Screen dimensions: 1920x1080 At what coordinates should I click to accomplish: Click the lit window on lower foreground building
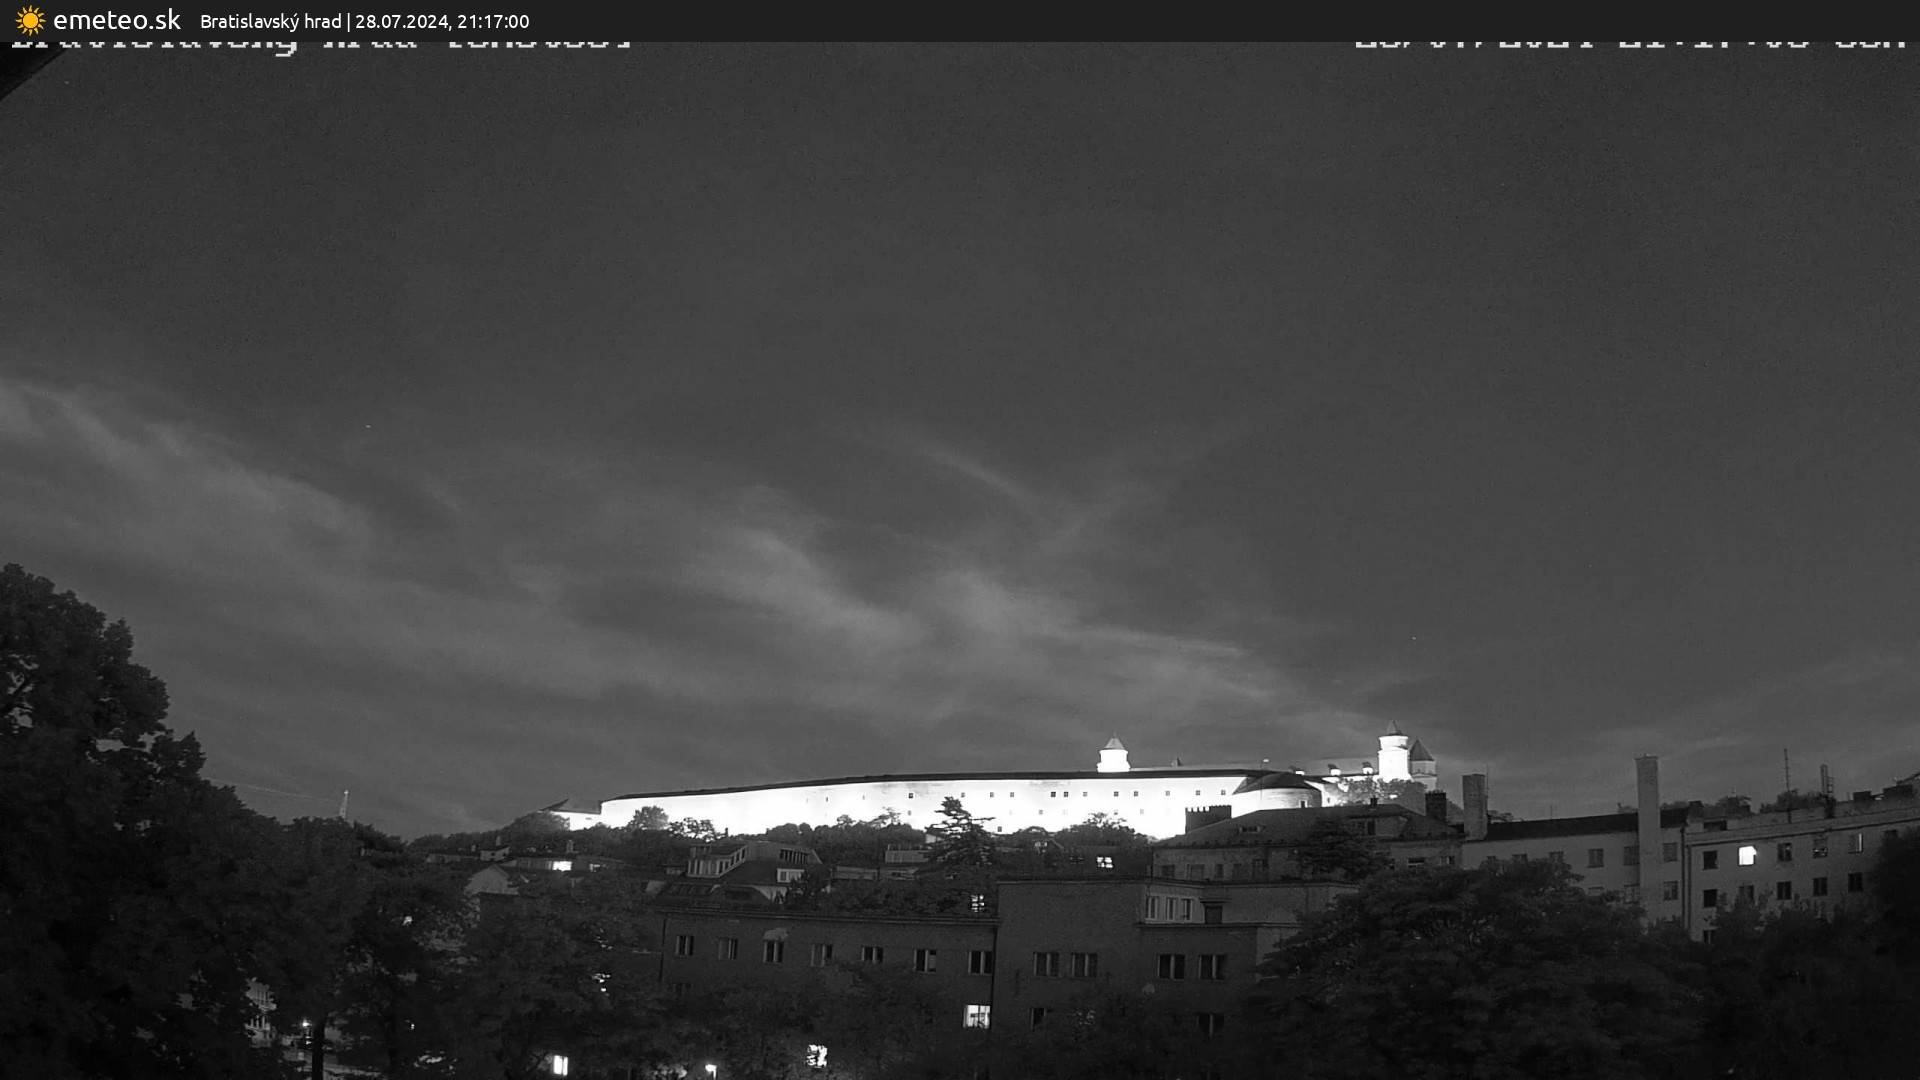coord(976,1016)
